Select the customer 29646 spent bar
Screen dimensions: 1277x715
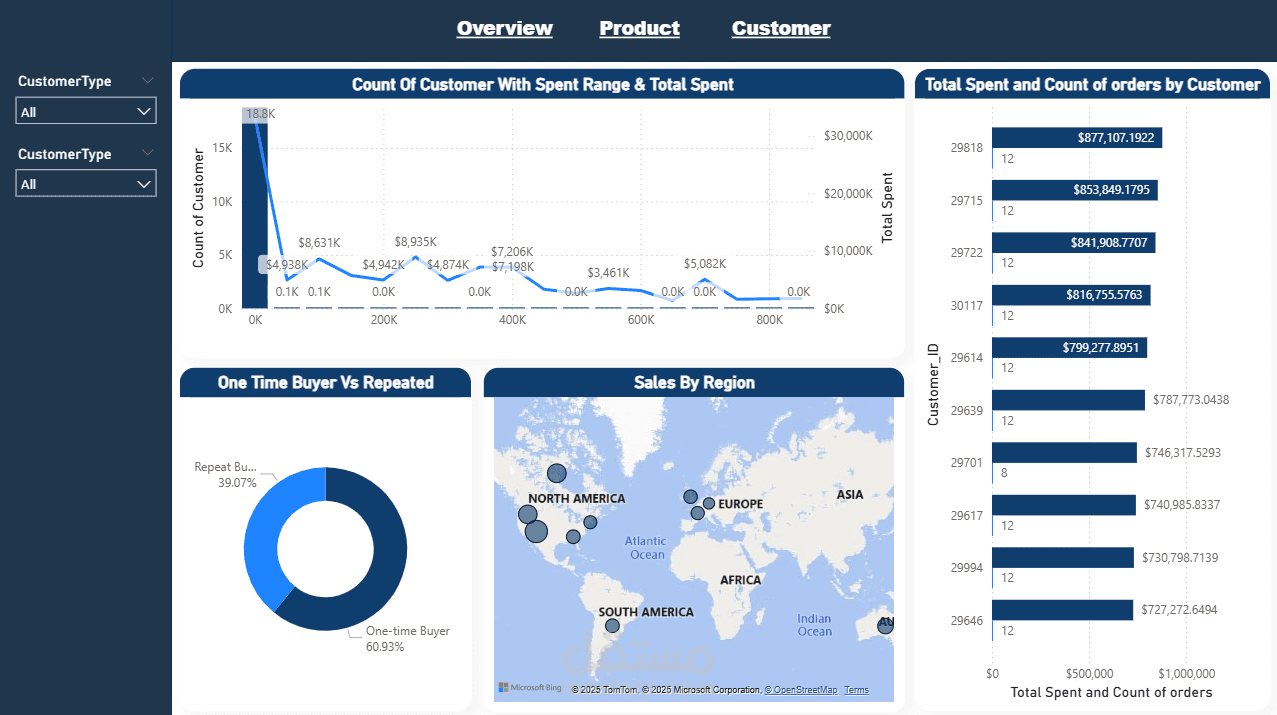[1062, 610]
